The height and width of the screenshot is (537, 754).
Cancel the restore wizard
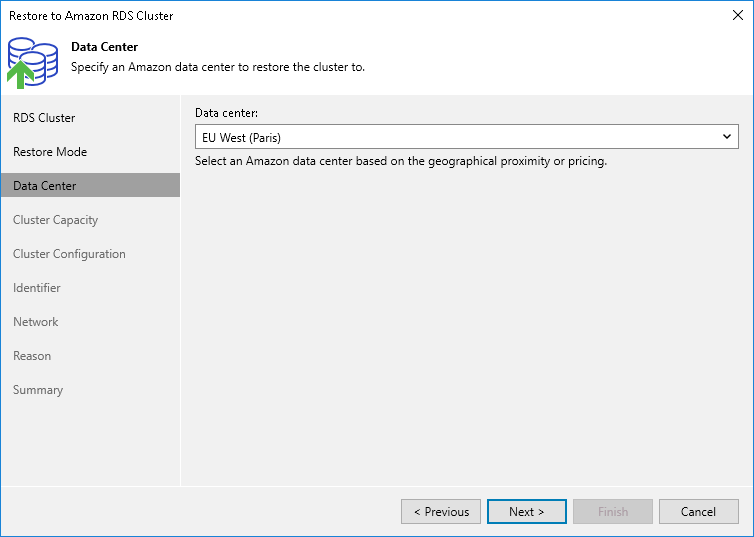tap(698, 512)
